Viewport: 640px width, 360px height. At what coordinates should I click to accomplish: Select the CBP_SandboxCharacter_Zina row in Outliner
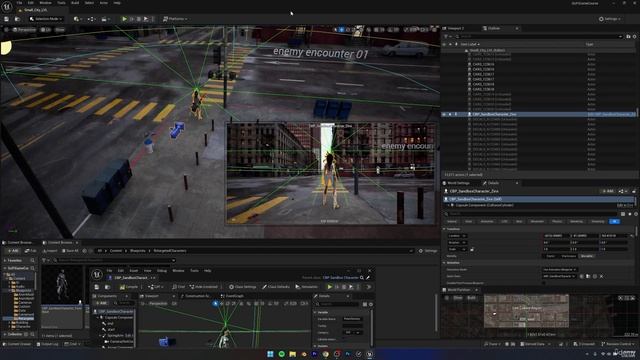pyautogui.click(x=539, y=114)
